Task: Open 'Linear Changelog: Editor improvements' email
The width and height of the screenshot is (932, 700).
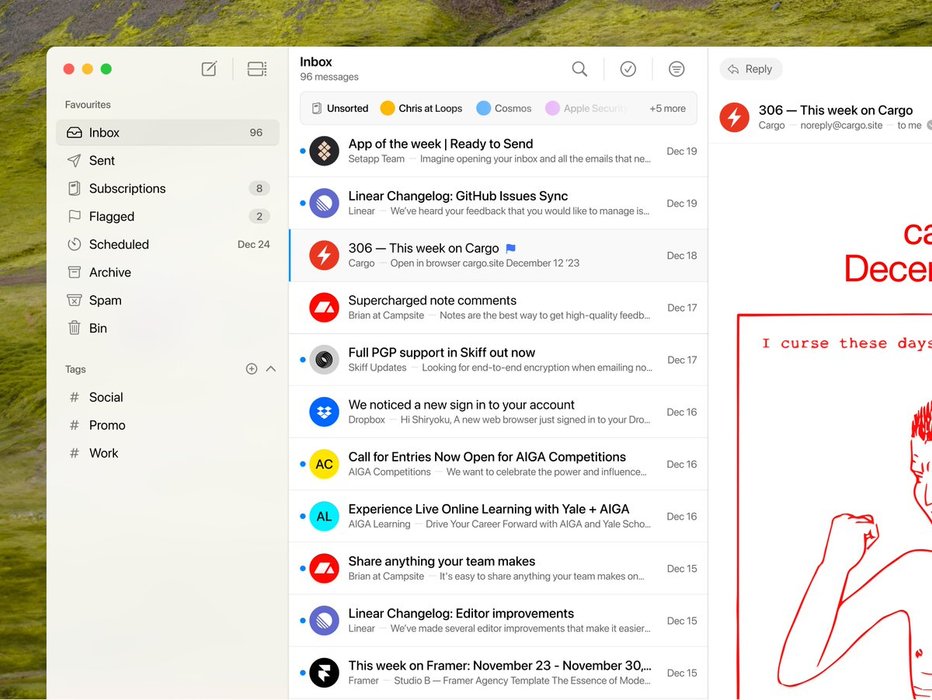Action: tap(498, 620)
